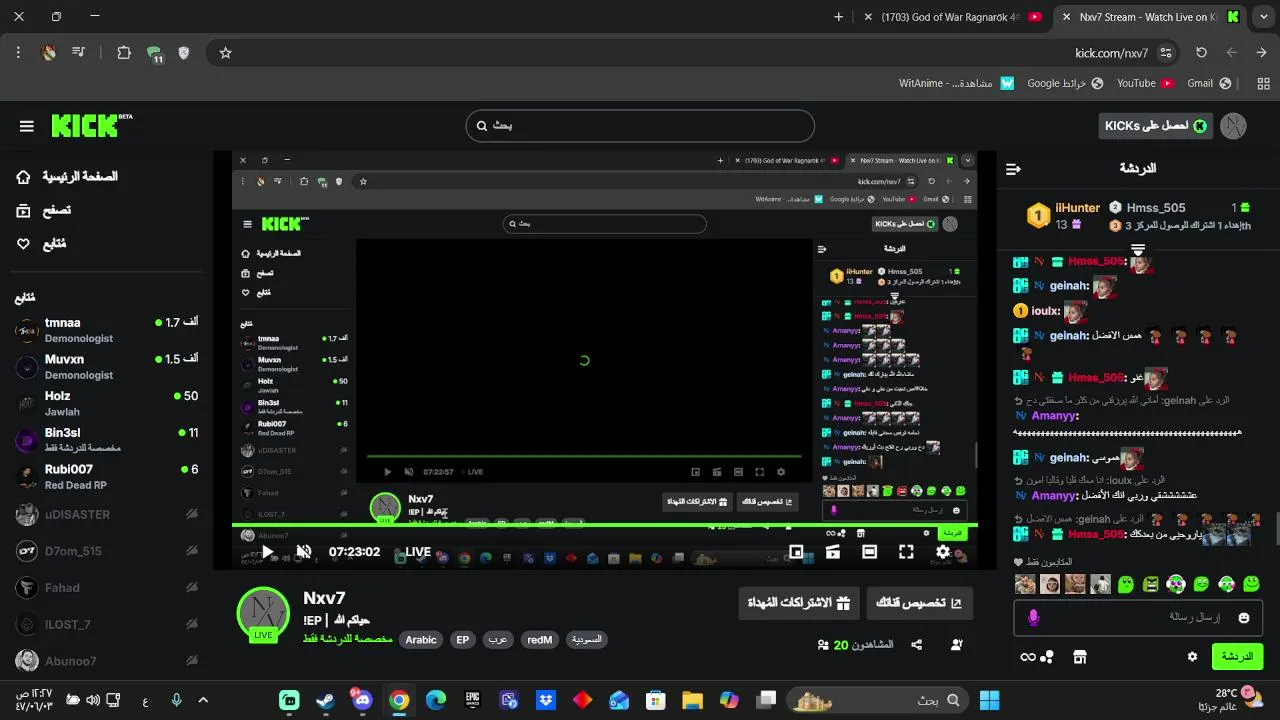The height and width of the screenshot is (720, 1280).
Task: Open stream player settings gear
Action: coord(943,552)
